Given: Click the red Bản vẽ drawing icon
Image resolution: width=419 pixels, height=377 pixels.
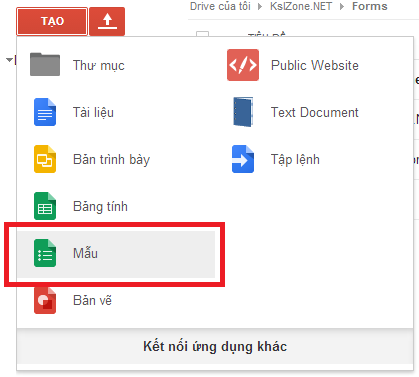Looking at the screenshot, I should [45, 300].
